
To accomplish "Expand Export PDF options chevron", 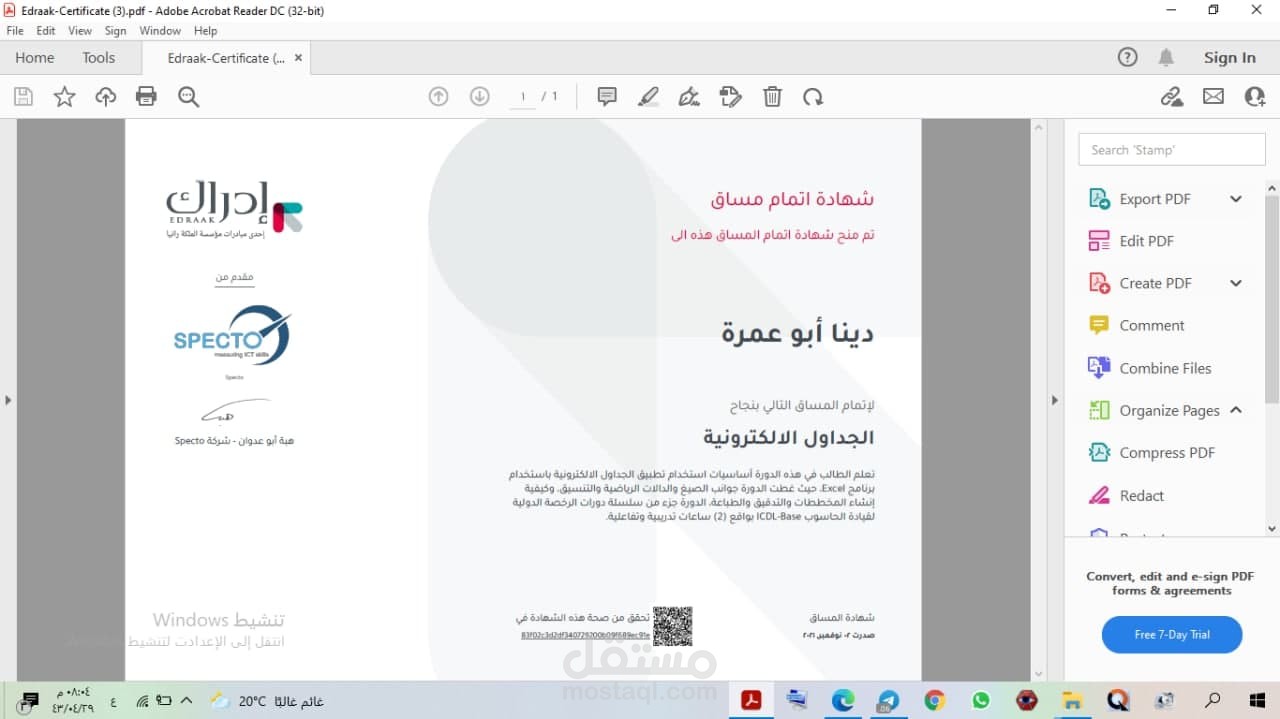I will click(1236, 199).
